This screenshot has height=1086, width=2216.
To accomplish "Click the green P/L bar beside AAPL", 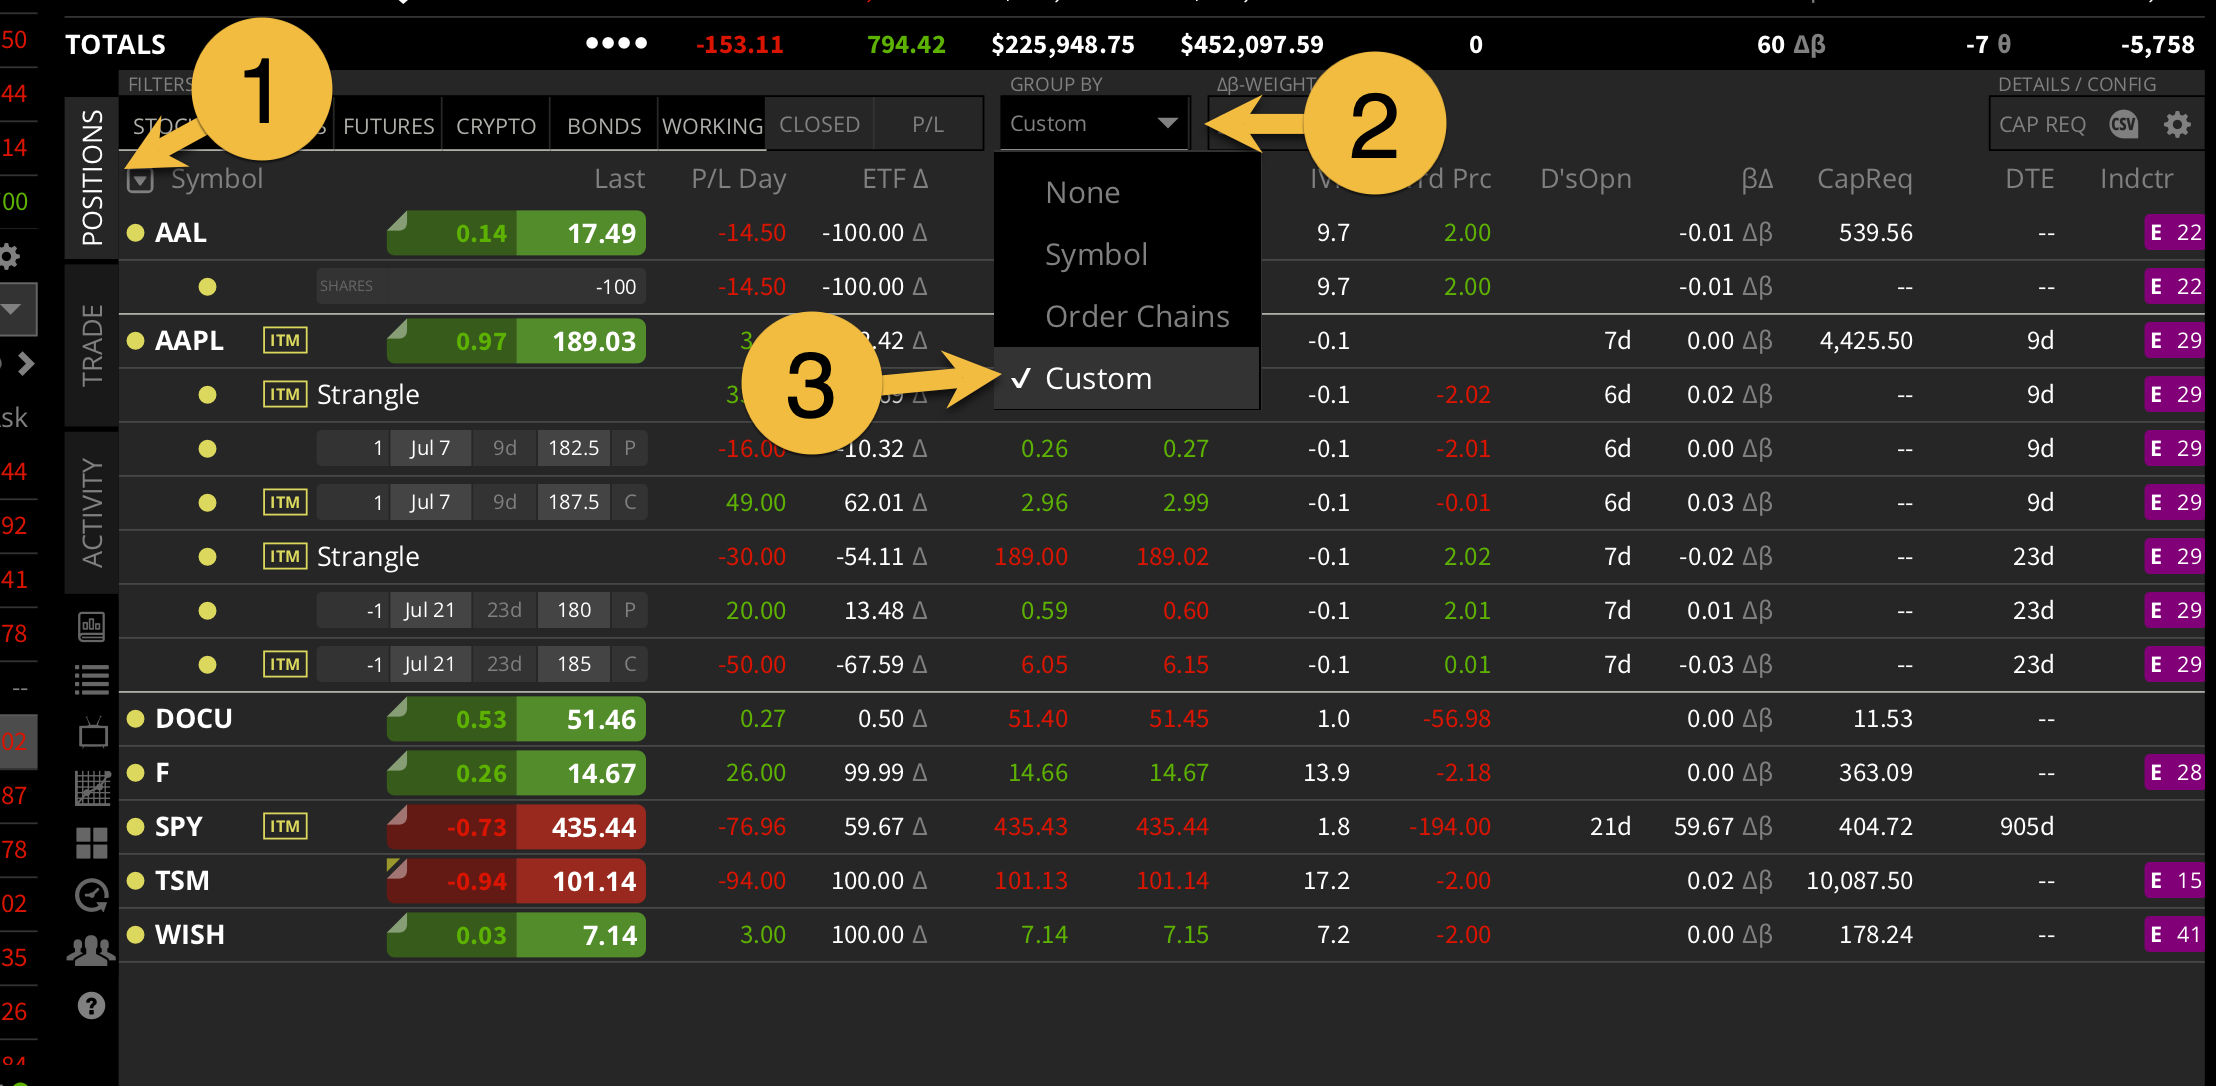I will tap(516, 340).
